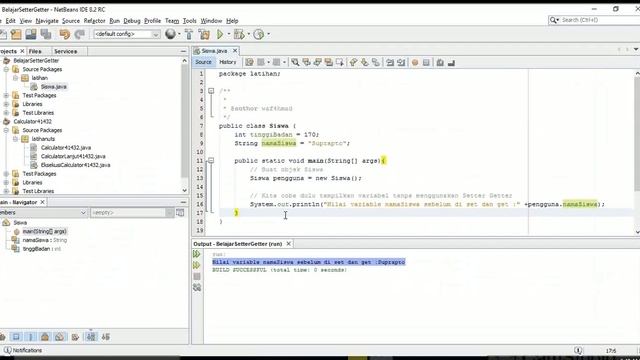Select namaSiswa : String in Navigator

[x=45, y=240]
